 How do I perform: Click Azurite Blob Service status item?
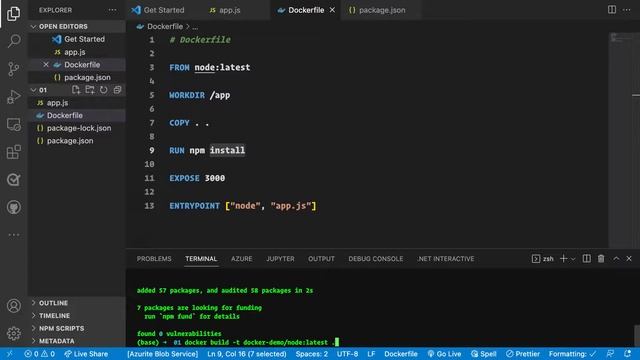pos(162,353)
